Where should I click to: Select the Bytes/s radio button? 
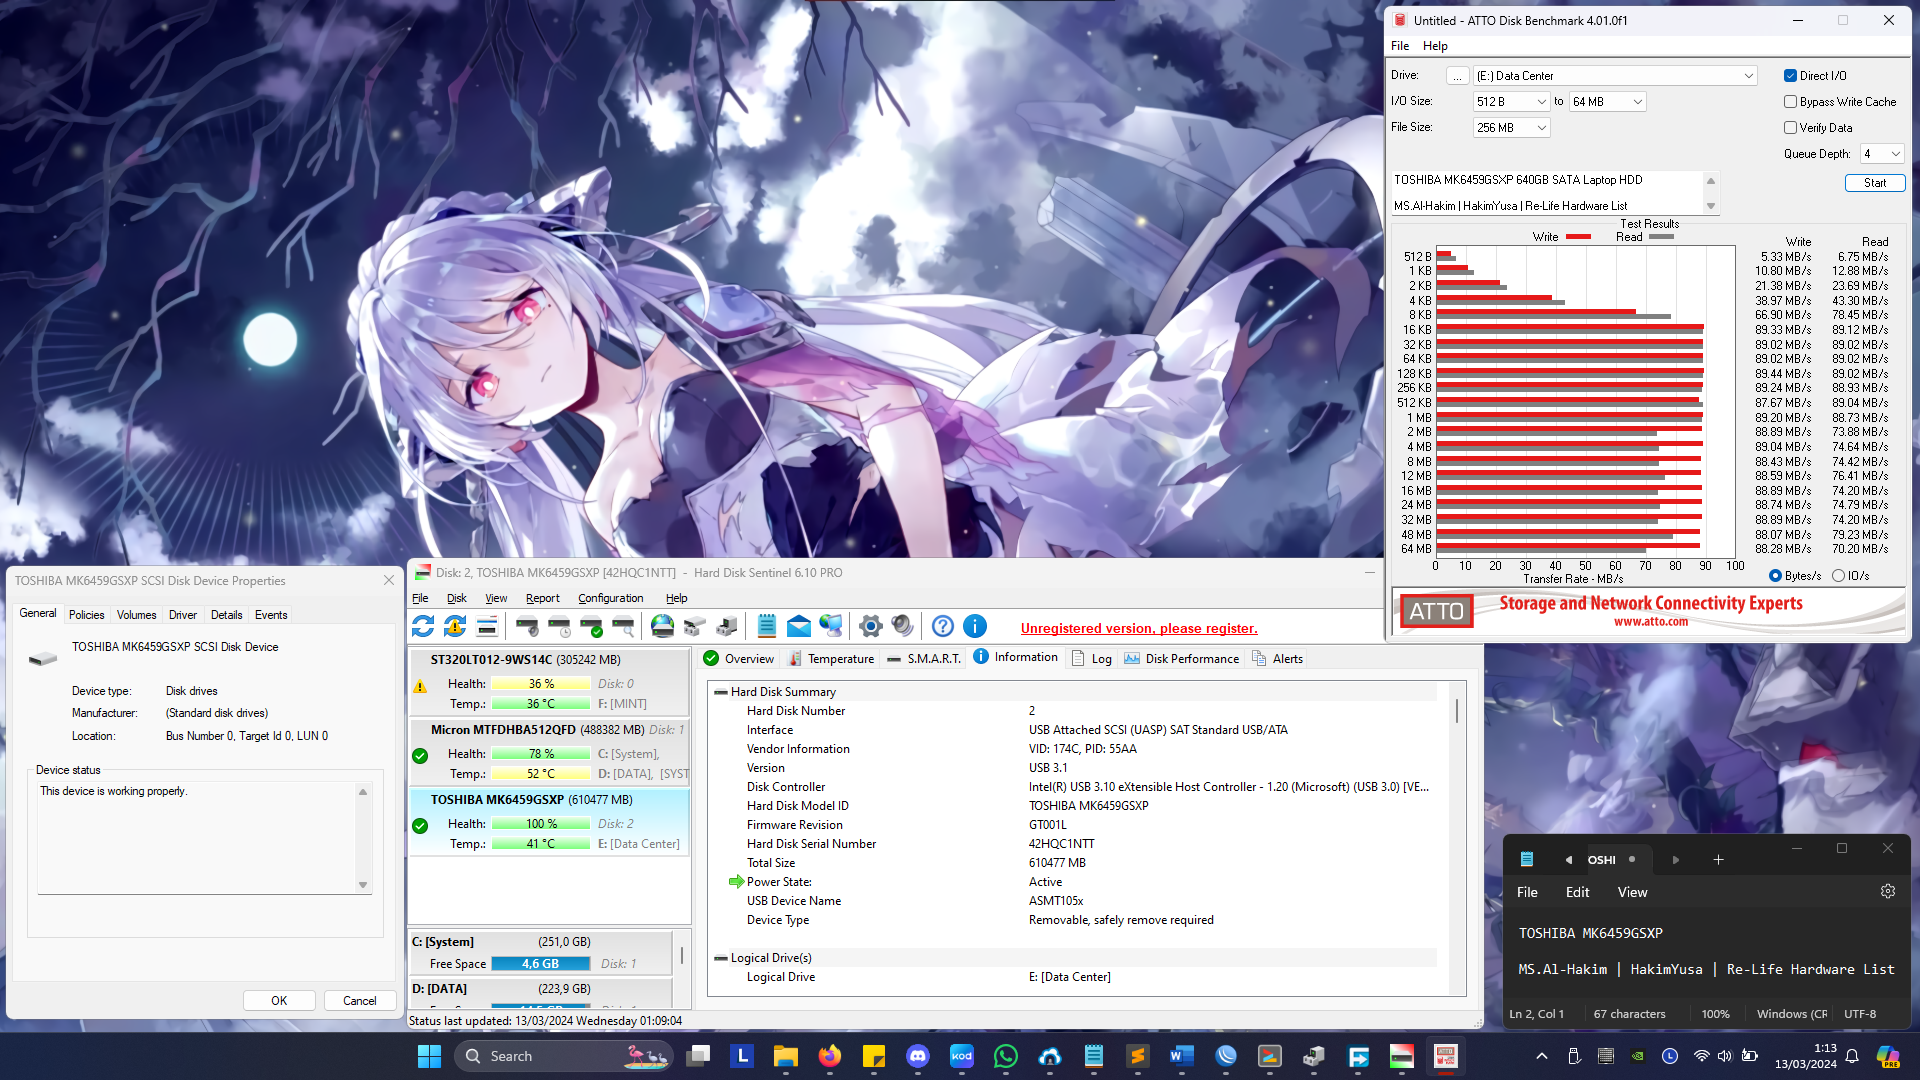click(x=1775, y=576)
